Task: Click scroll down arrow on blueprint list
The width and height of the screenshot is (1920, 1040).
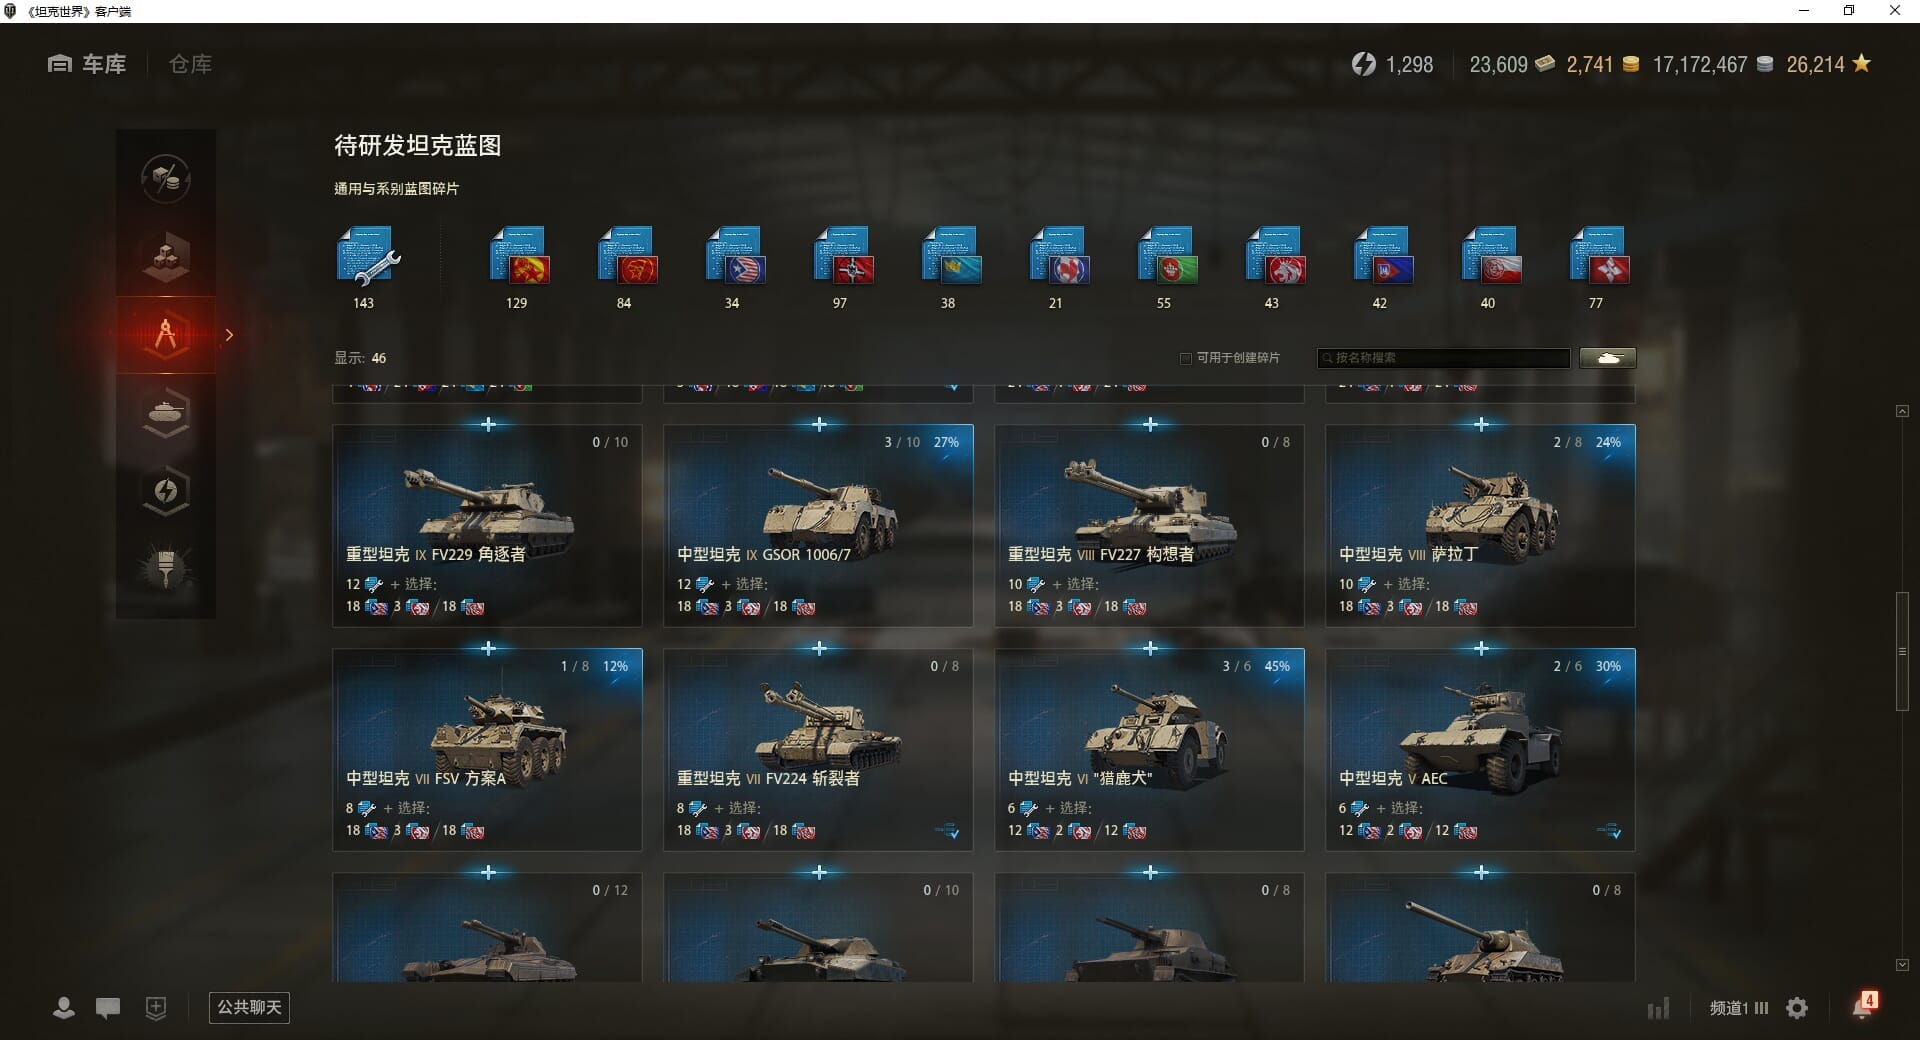Action: click(1902, 965)
